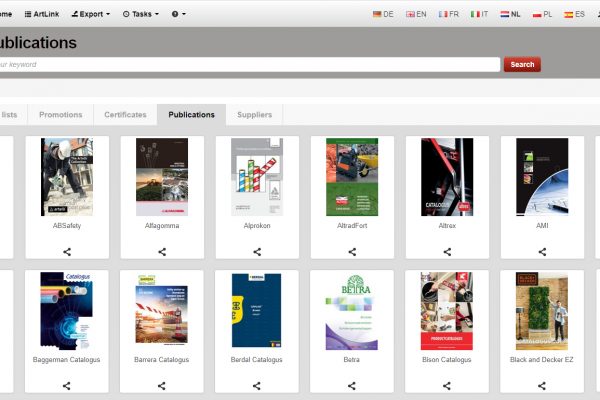Screen dimensions: 600x400
Task: Switch to the Promotions tab
Action: 60,115
